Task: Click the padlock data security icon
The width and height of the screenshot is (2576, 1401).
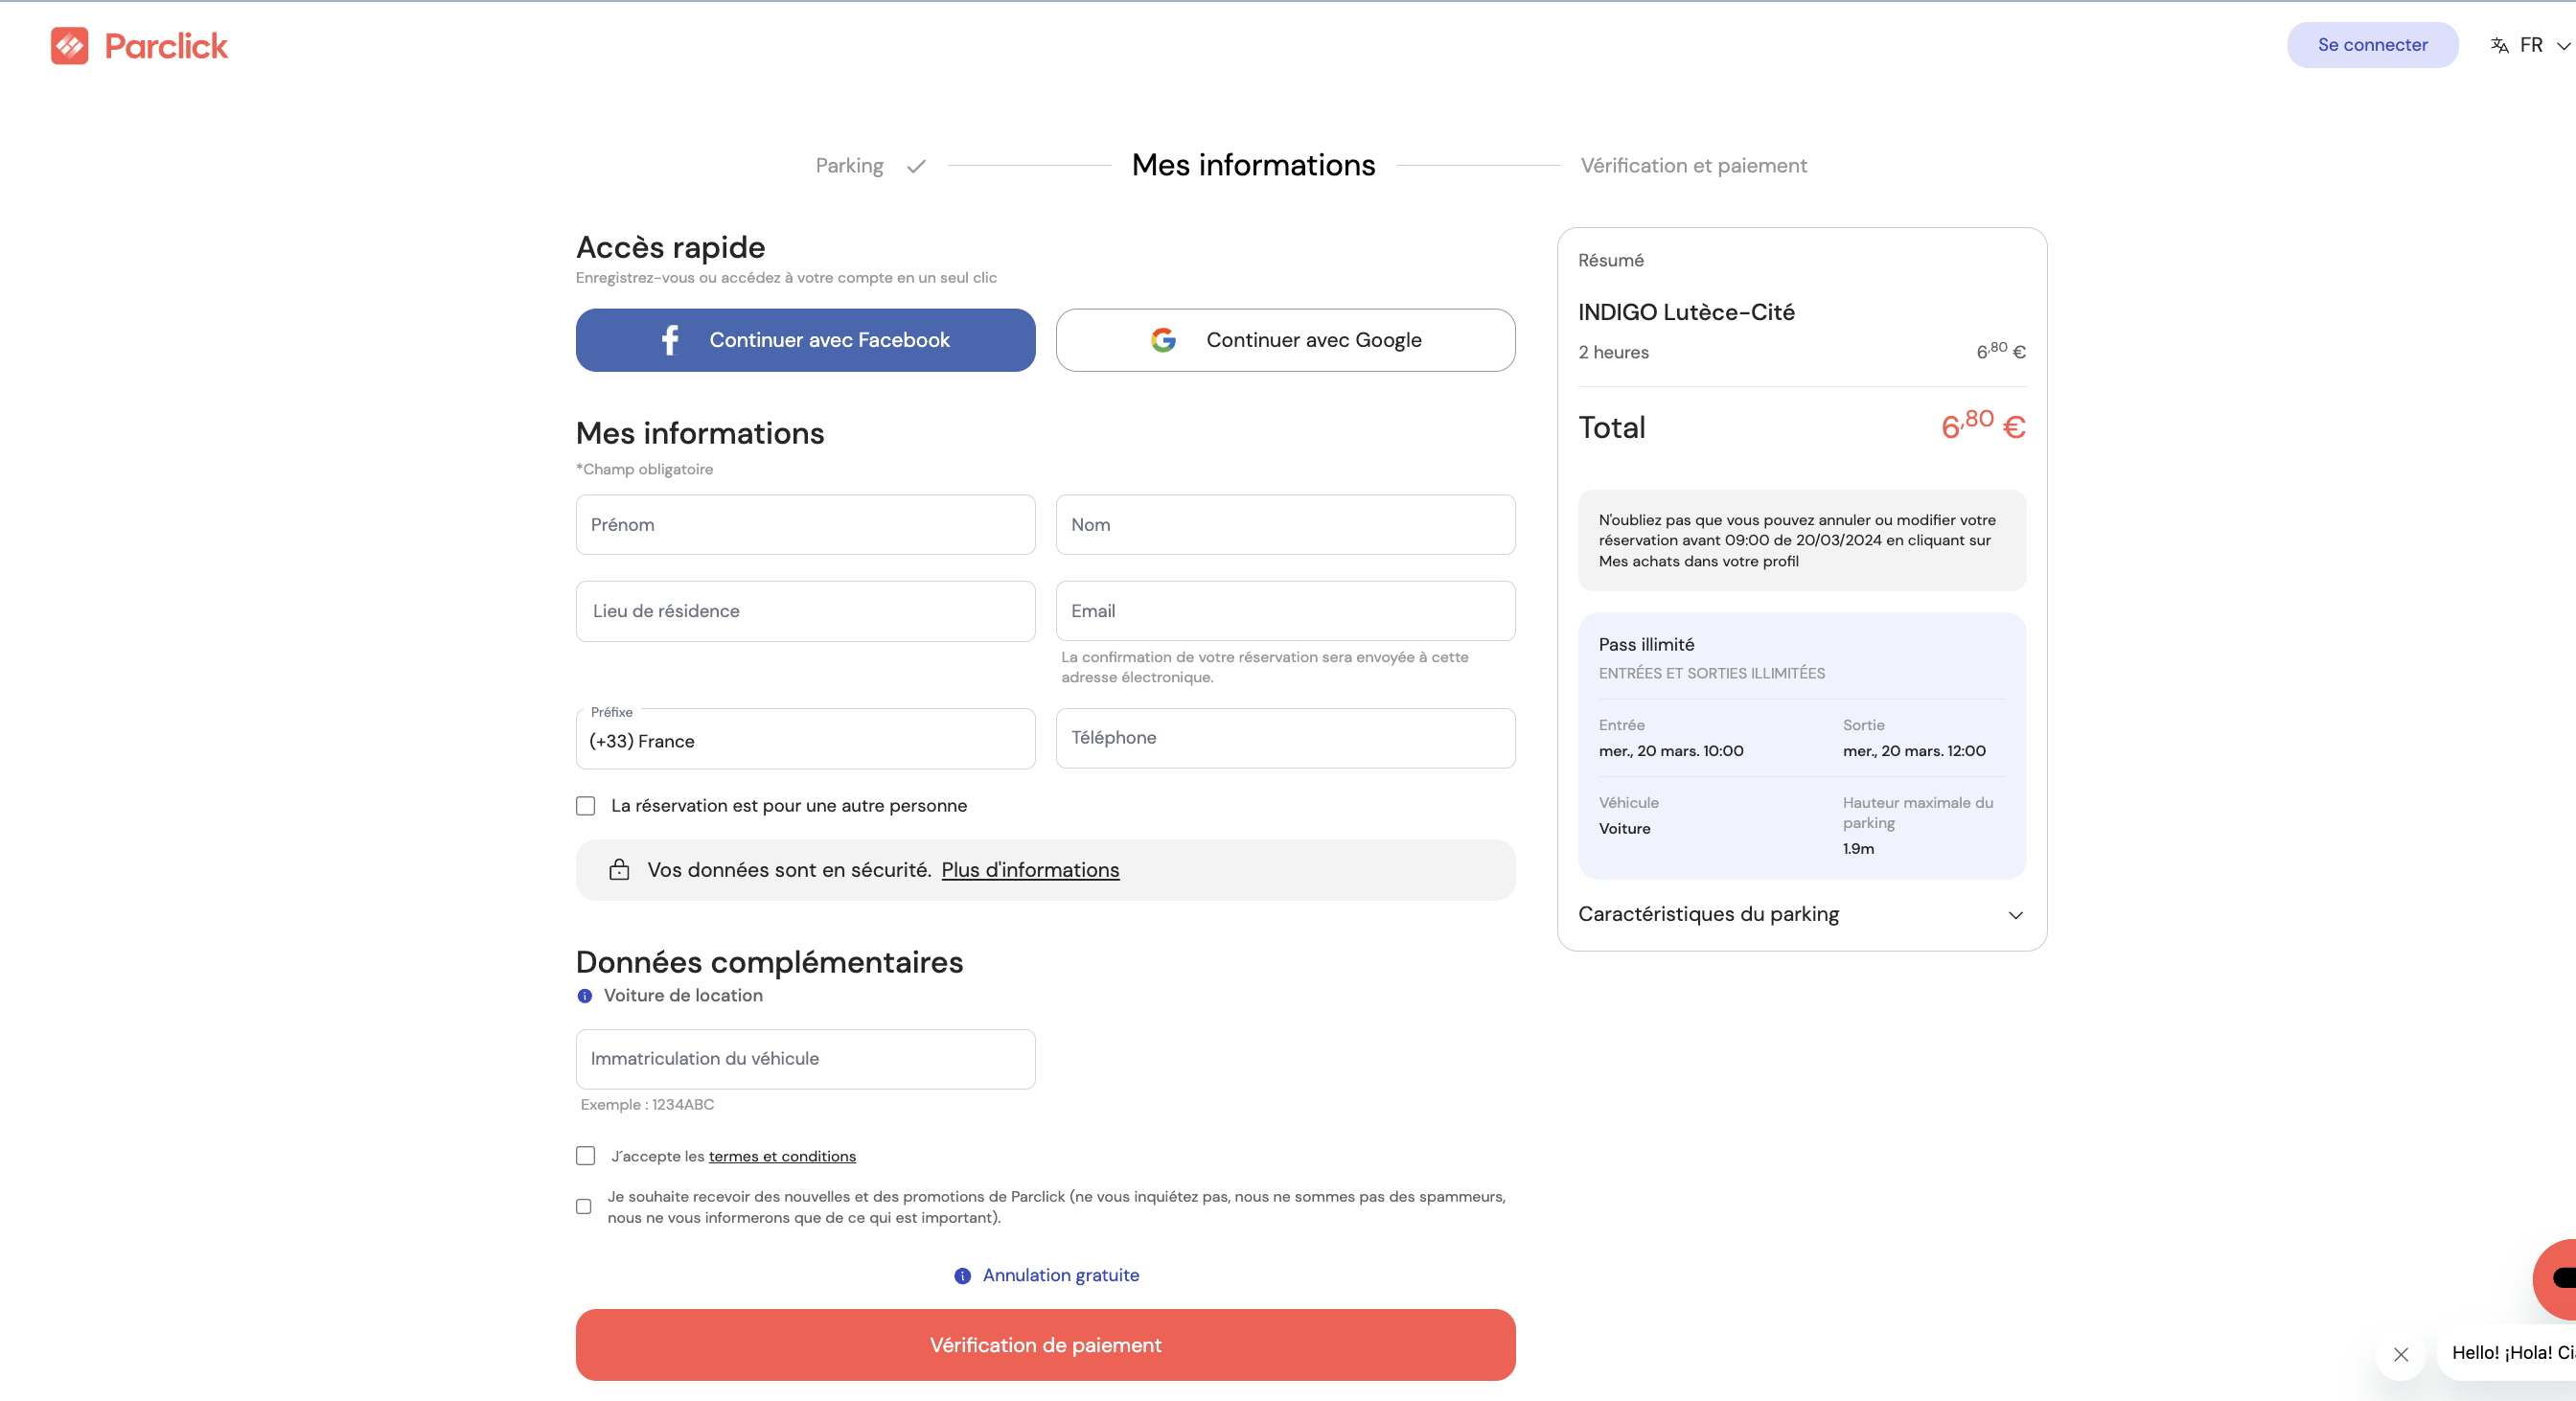Action: click(x=619, y=870)
